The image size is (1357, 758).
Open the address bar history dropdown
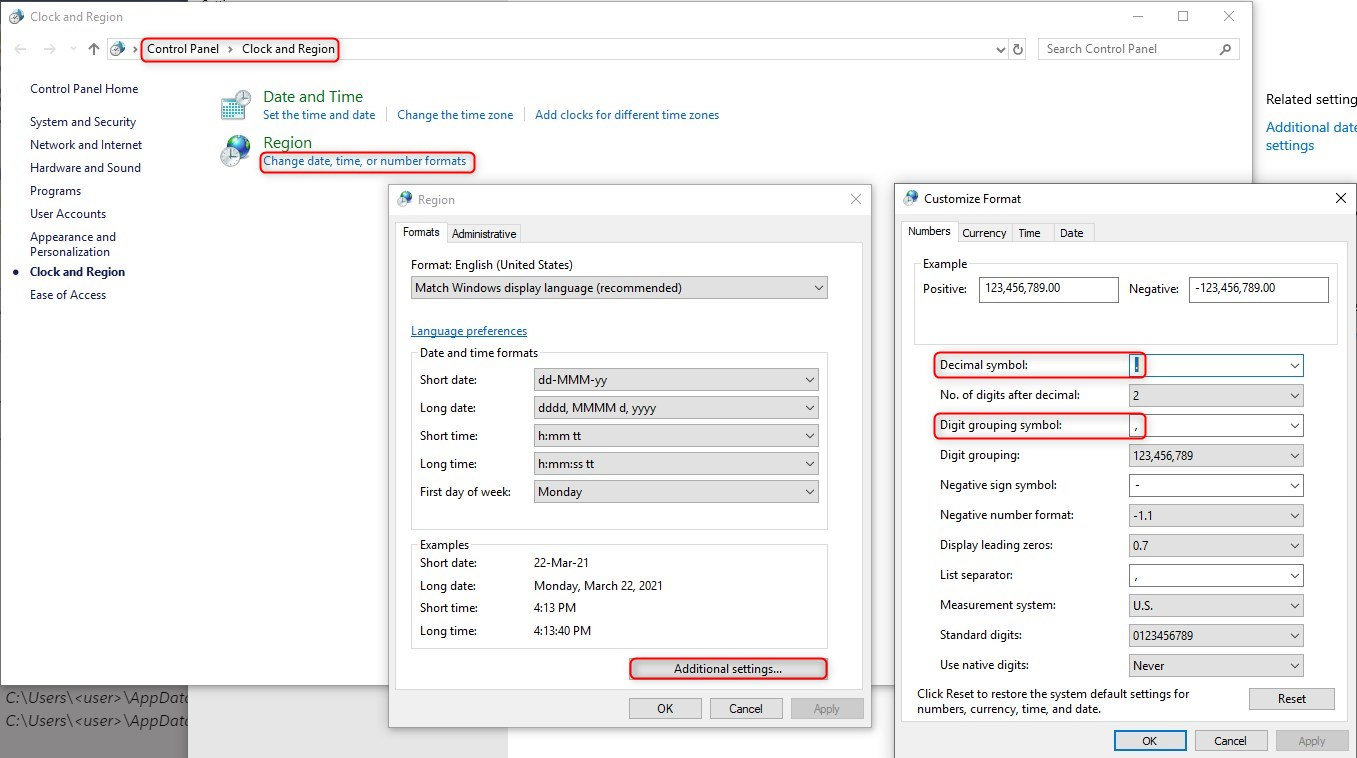point(1000,48)
